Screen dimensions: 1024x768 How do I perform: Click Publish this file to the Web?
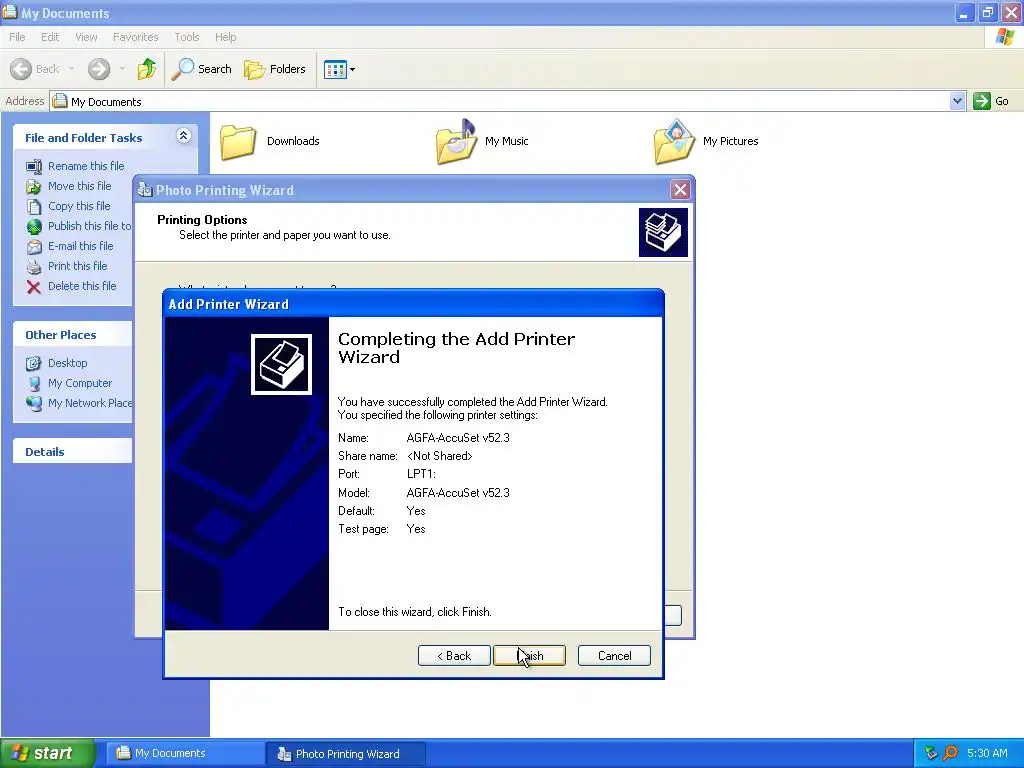89,226
